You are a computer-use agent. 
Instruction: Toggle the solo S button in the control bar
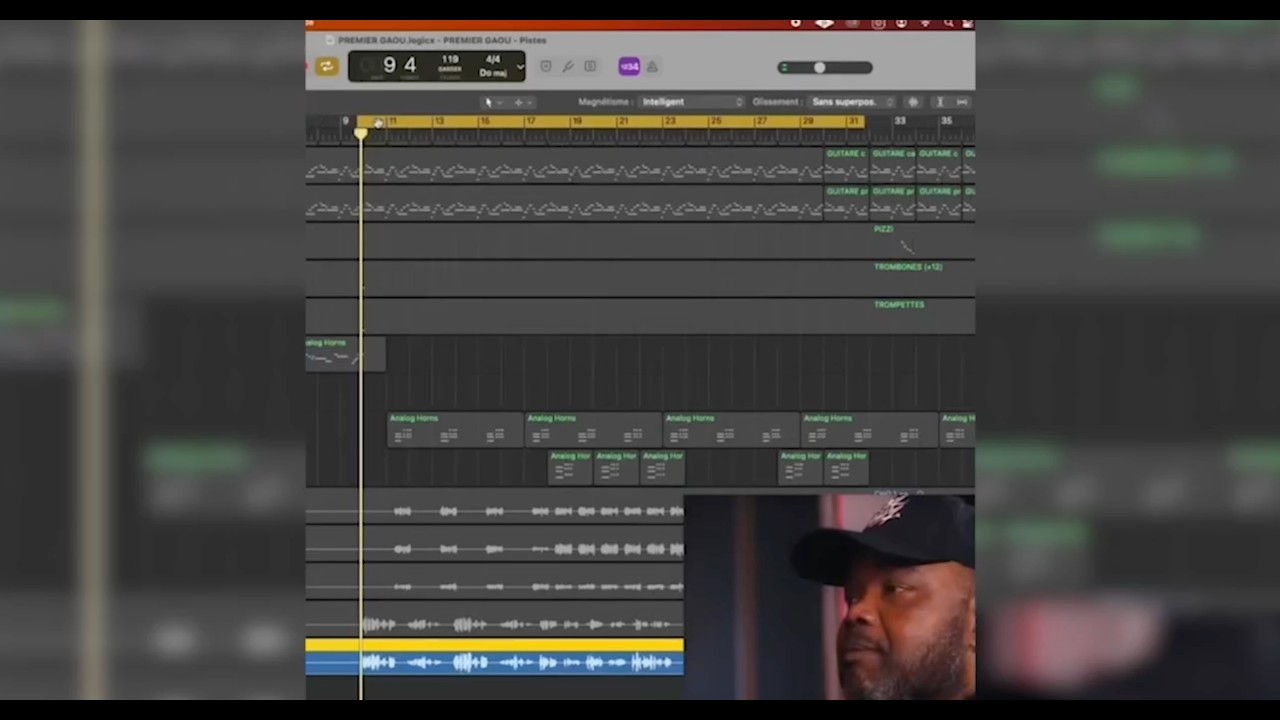click(590, 67)
